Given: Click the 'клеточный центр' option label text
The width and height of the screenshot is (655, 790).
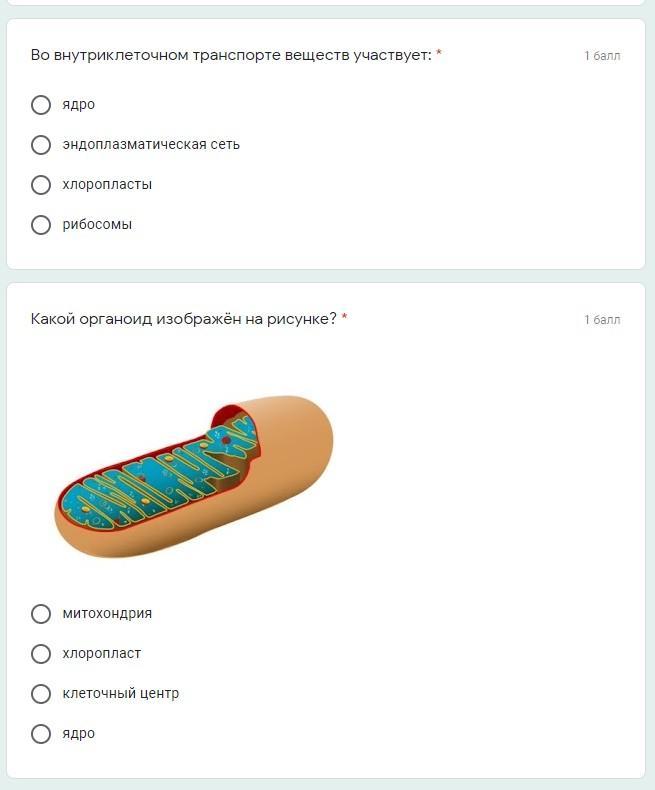Looking at the screenshot, I should (x=120, y=694).
